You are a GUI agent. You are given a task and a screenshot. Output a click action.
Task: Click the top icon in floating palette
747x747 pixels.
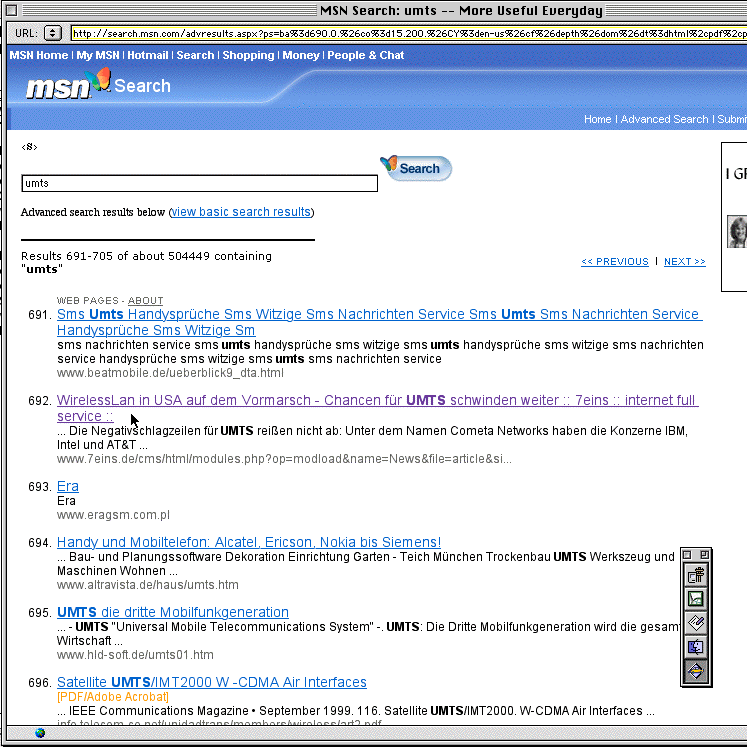pos(696,575)
